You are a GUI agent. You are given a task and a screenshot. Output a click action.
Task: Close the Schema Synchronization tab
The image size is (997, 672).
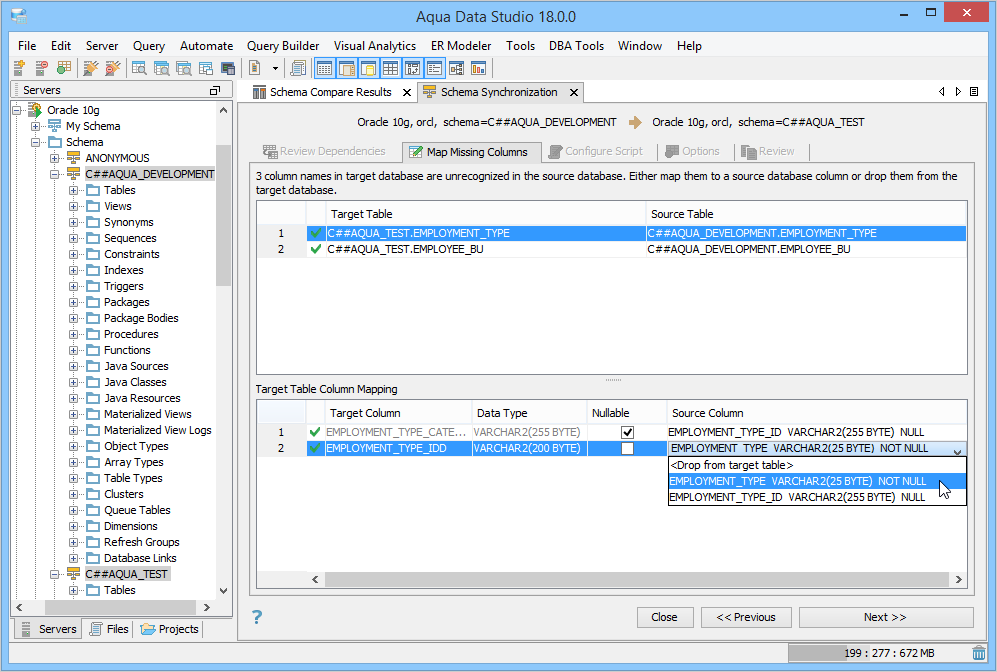point(574,92)
